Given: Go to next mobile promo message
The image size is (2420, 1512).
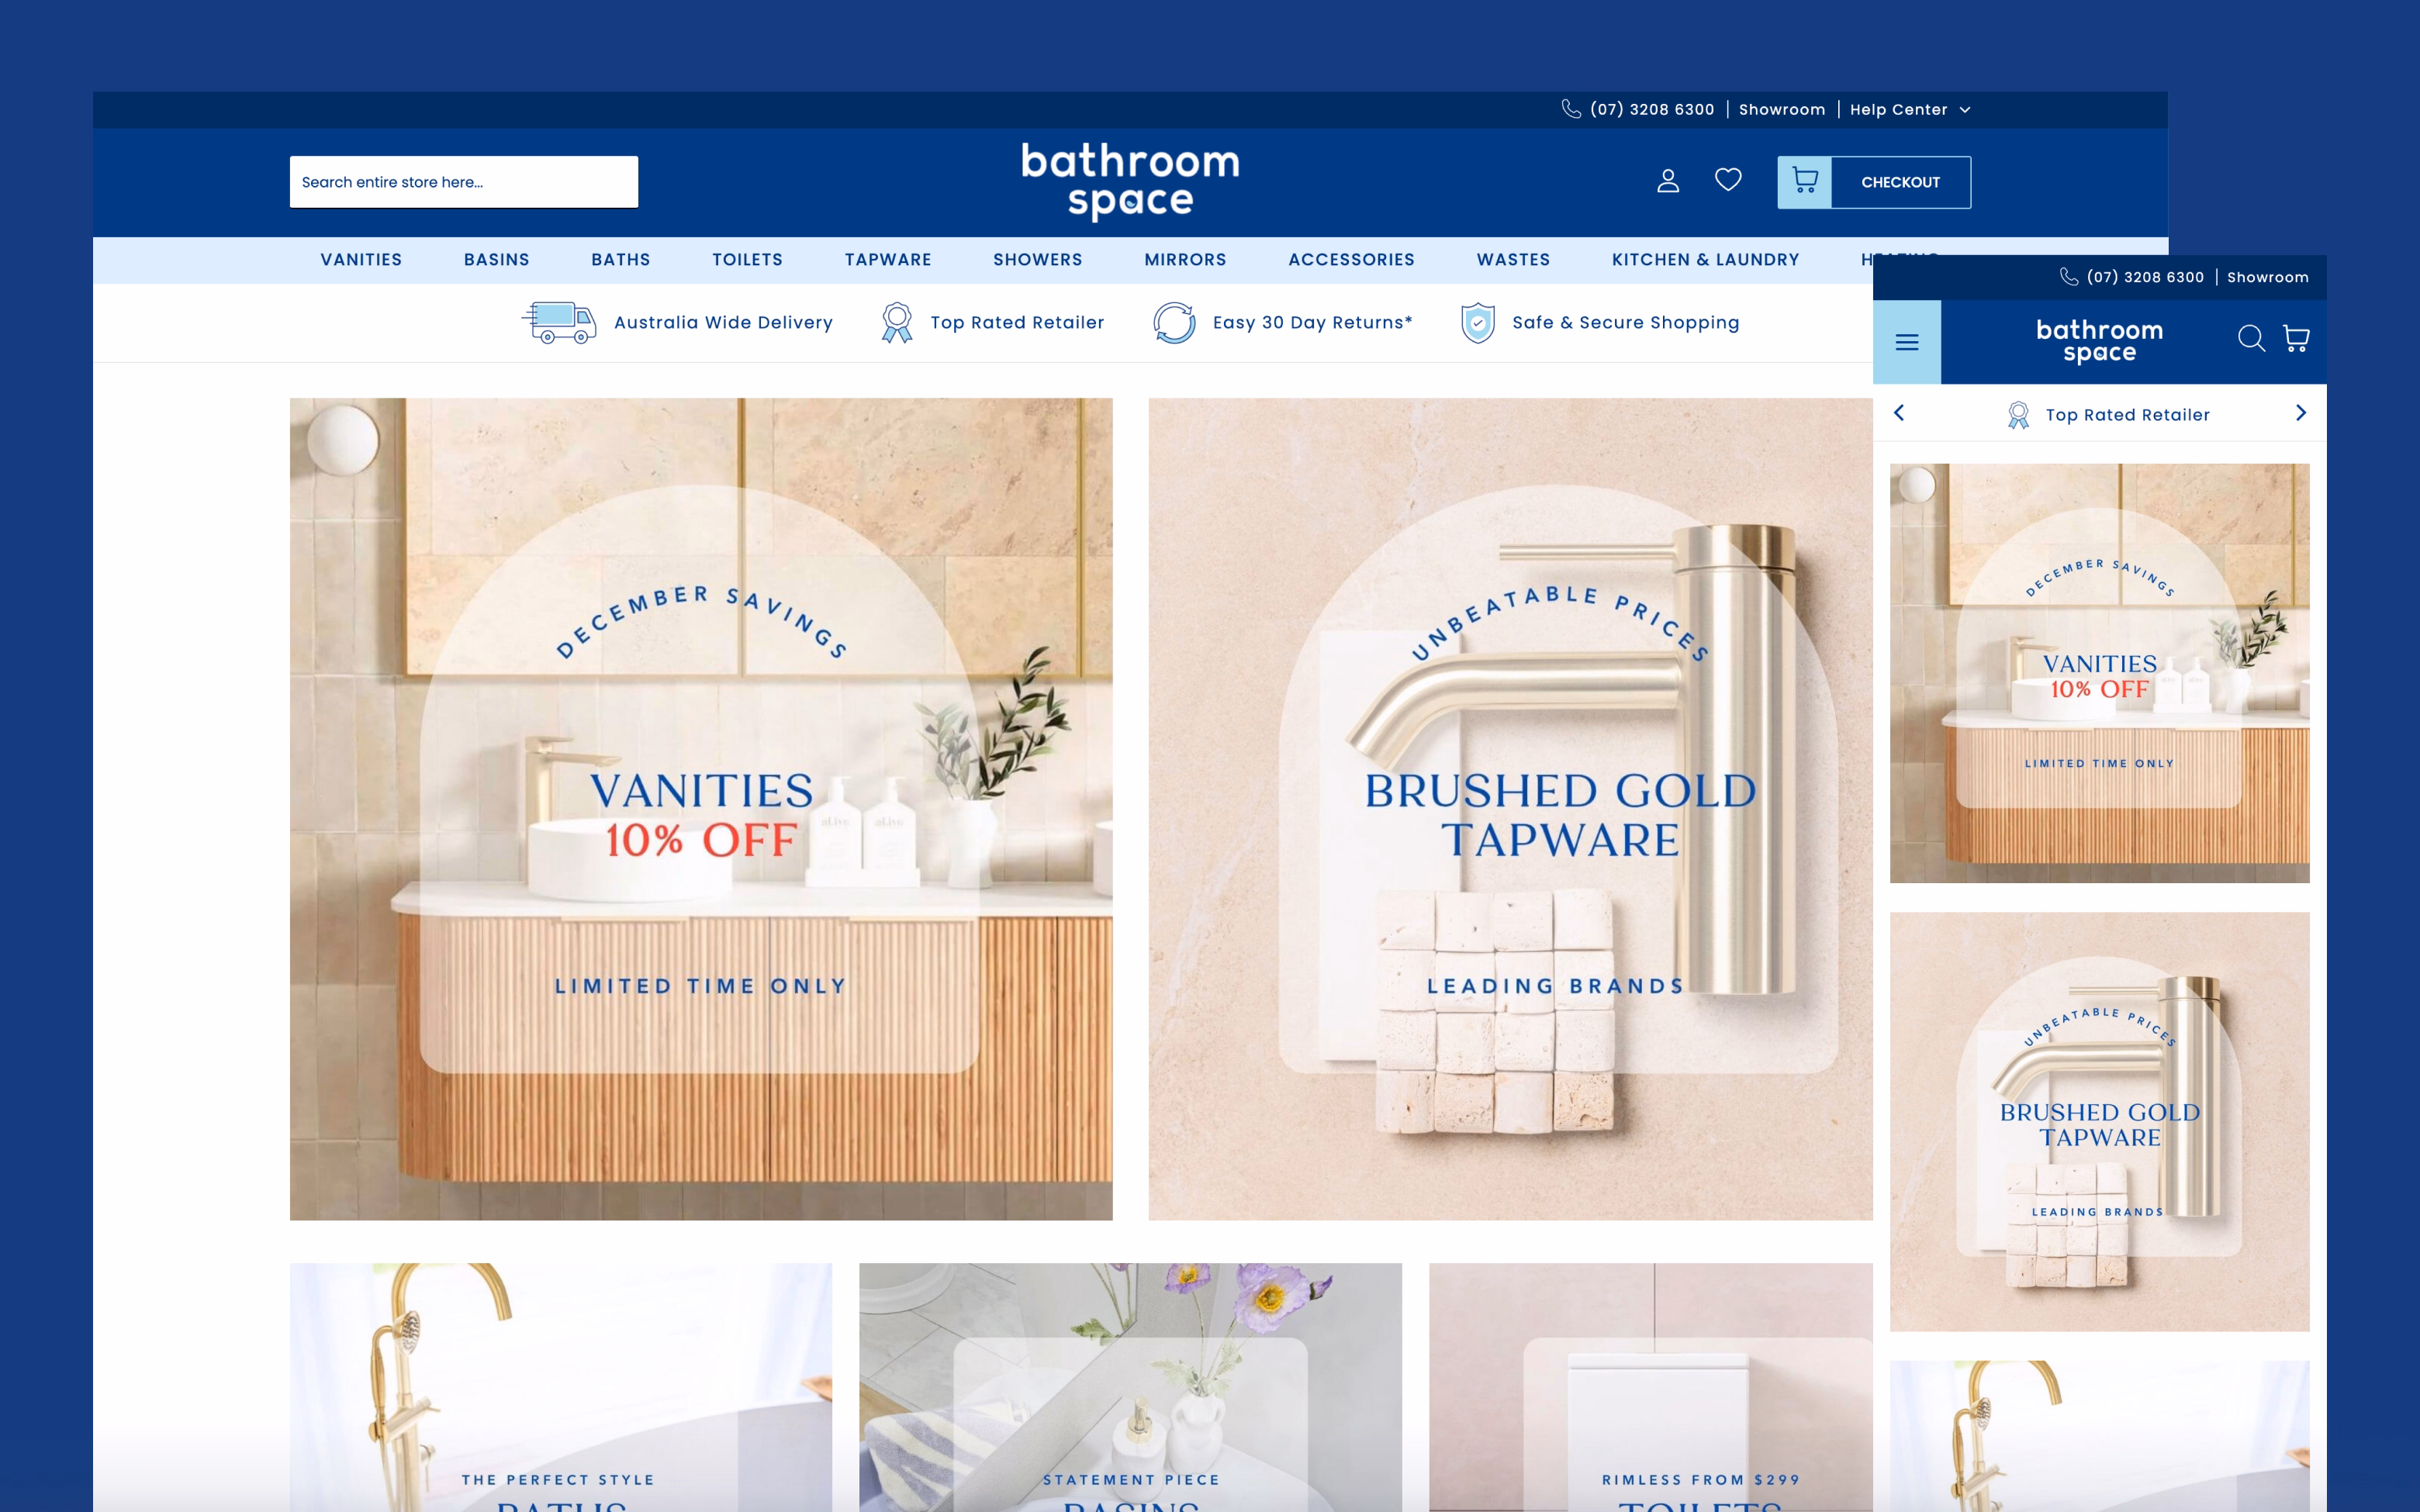Looking at the screenshot, I should pos(2300,413).
